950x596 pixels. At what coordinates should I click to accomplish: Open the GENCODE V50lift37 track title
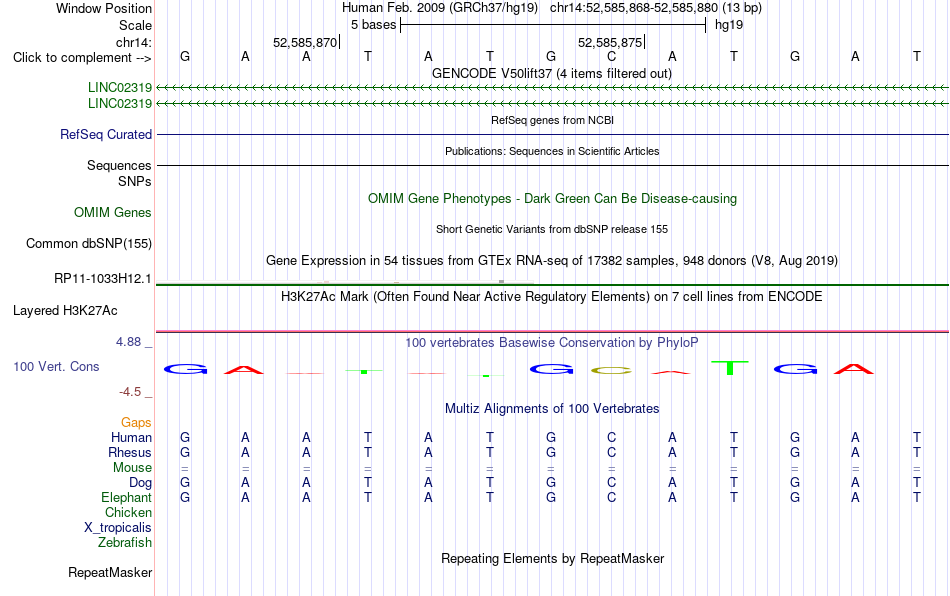[x=551, y=74]
